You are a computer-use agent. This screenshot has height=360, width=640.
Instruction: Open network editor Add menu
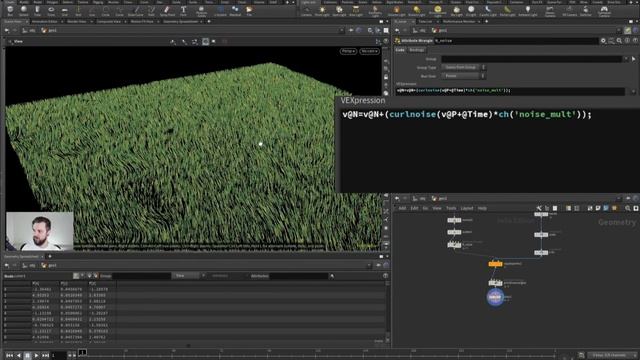tap(402, 208)
